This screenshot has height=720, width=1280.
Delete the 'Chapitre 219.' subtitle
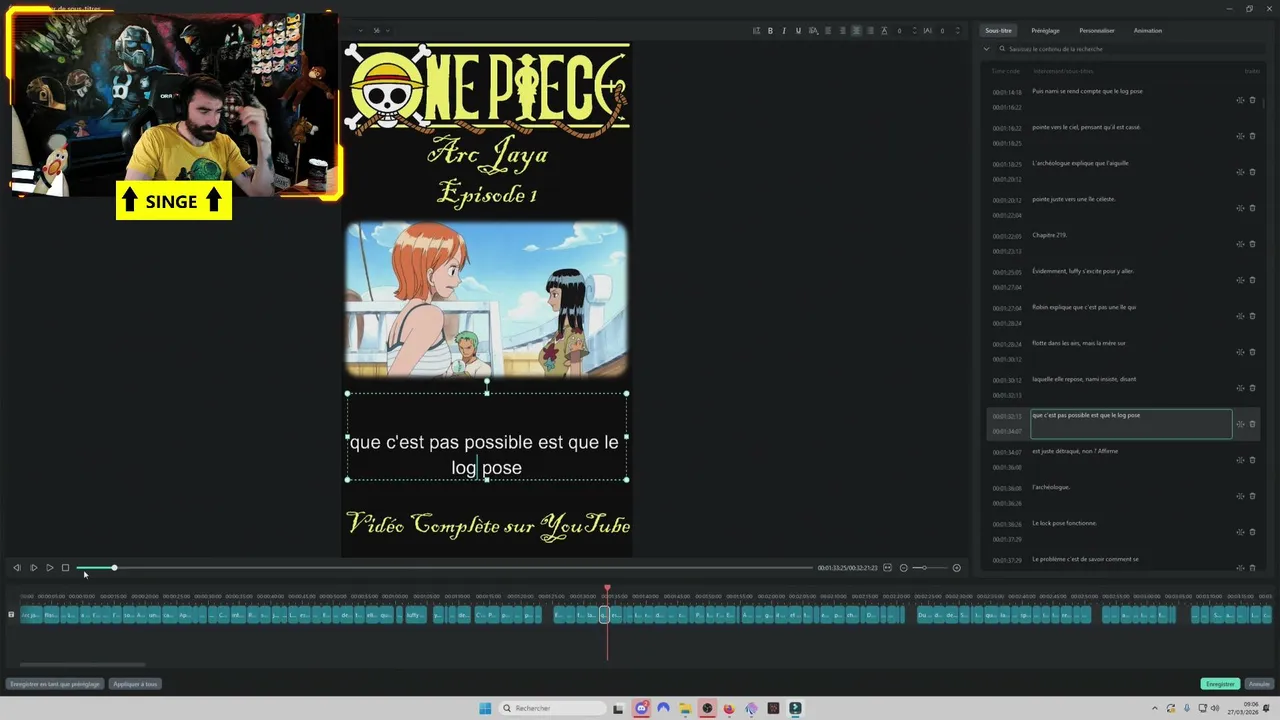click(x=1252, y=244)
